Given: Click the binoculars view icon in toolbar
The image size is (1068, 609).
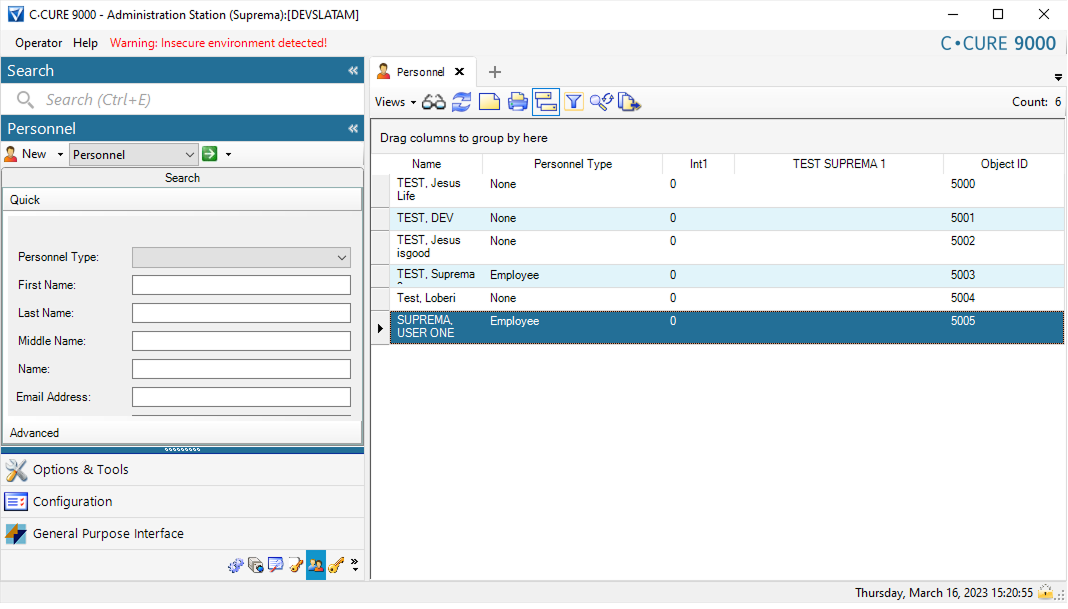Looking at the screenshot, I should coord(433,102).
